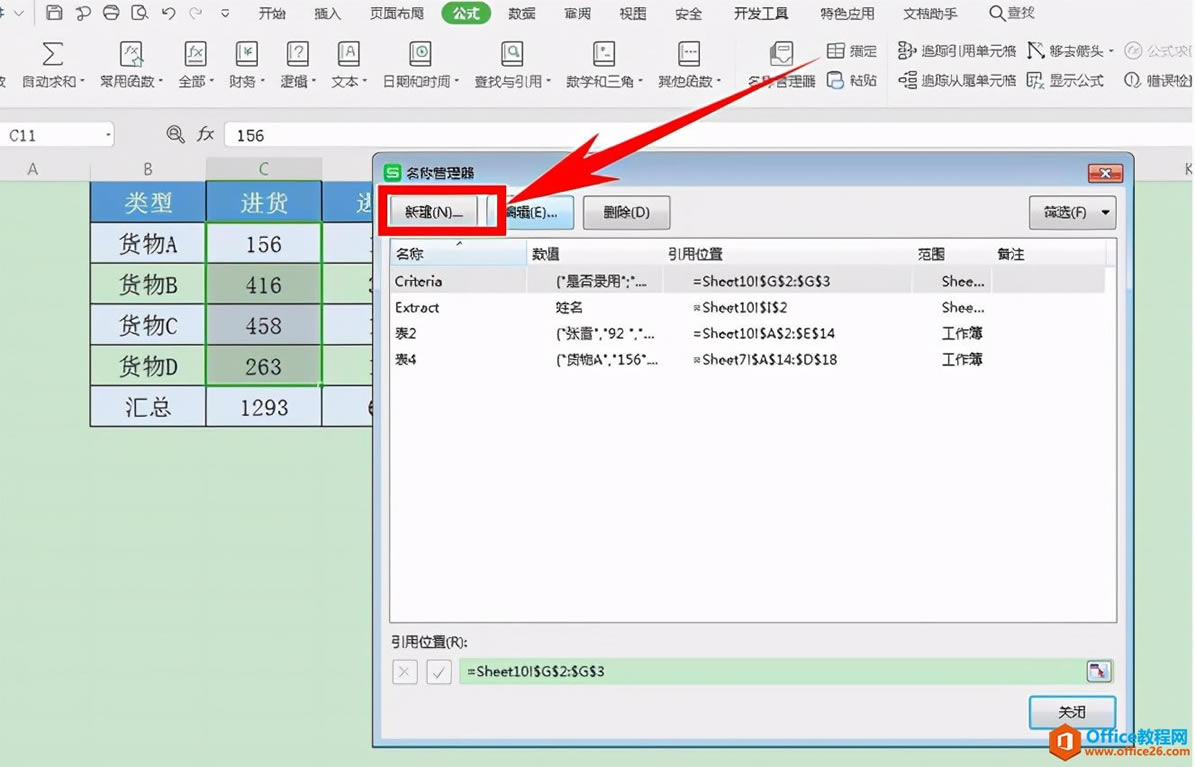Click the 新建(N) button

pos(434,212)
